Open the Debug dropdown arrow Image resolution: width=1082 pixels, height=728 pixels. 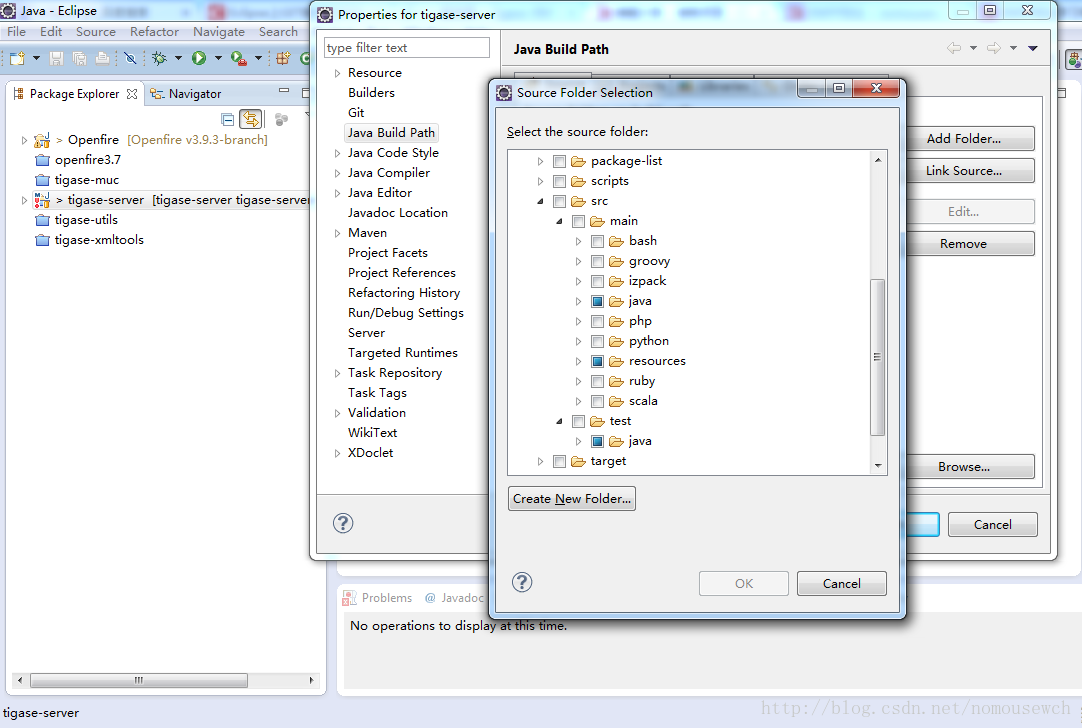point(178,59)
